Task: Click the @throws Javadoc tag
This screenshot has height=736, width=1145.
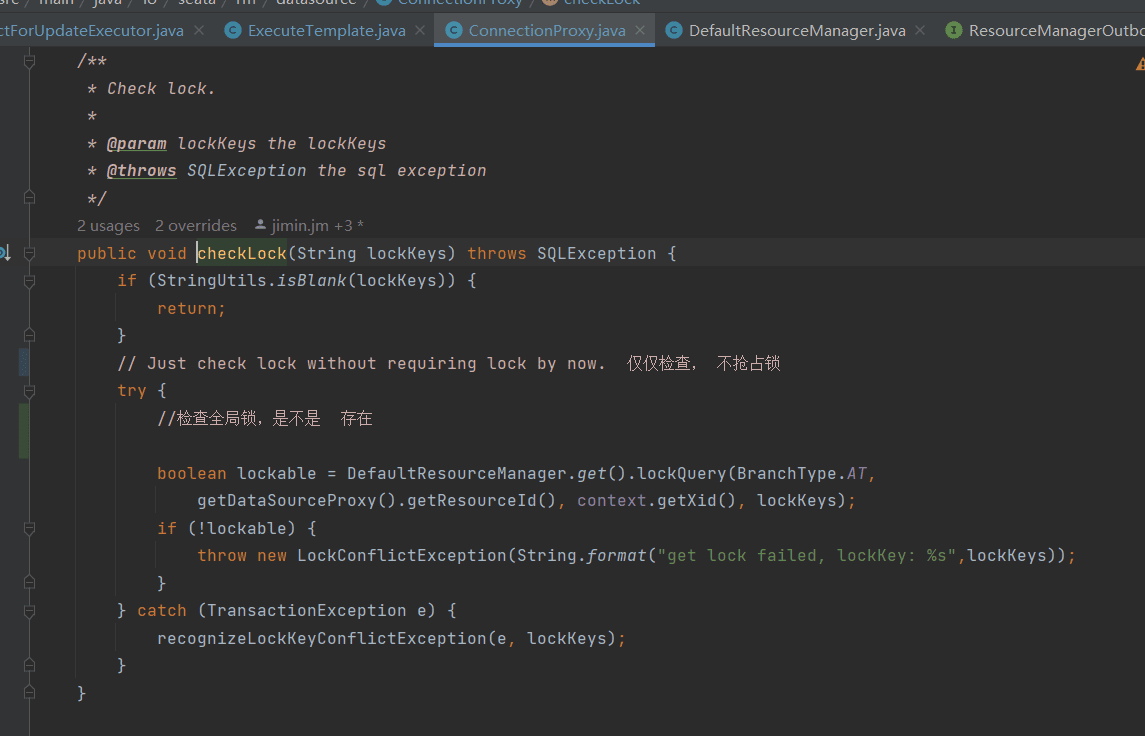Action: (x=142, y=170)
